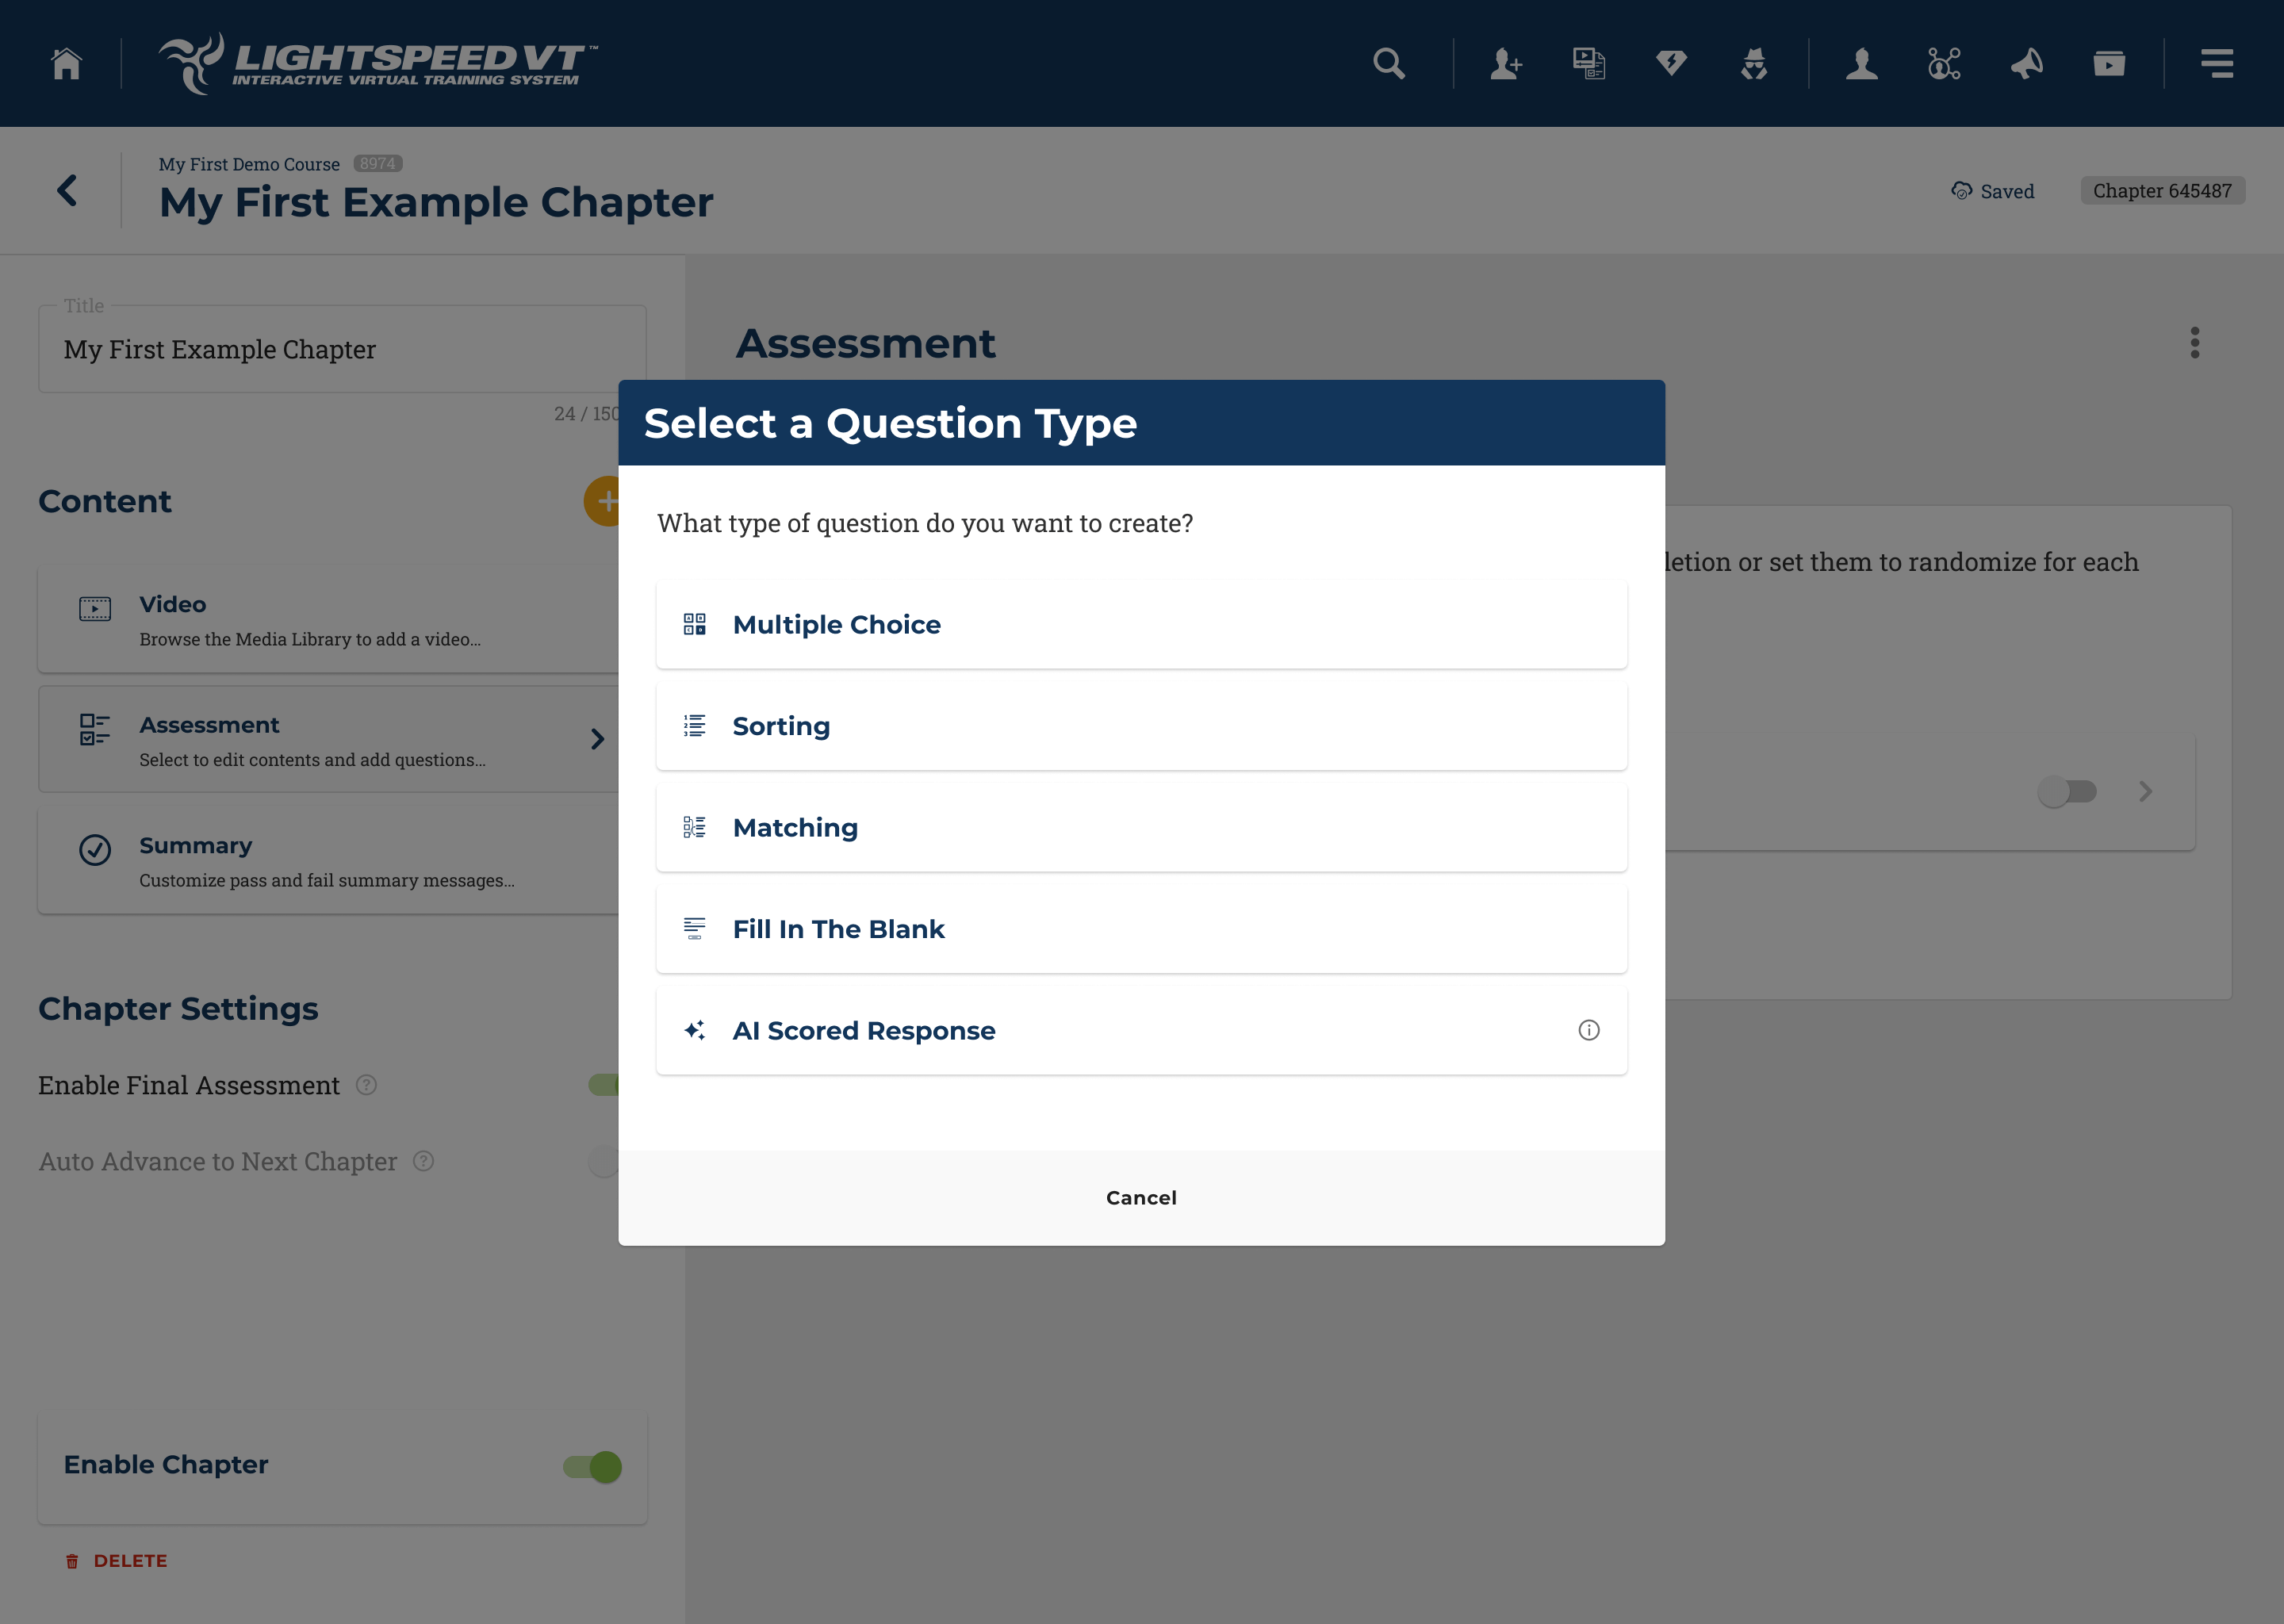Select the diamond lightning icon in the top bar
This screenshot has height=1624, width=2284.
(1671, 63)
